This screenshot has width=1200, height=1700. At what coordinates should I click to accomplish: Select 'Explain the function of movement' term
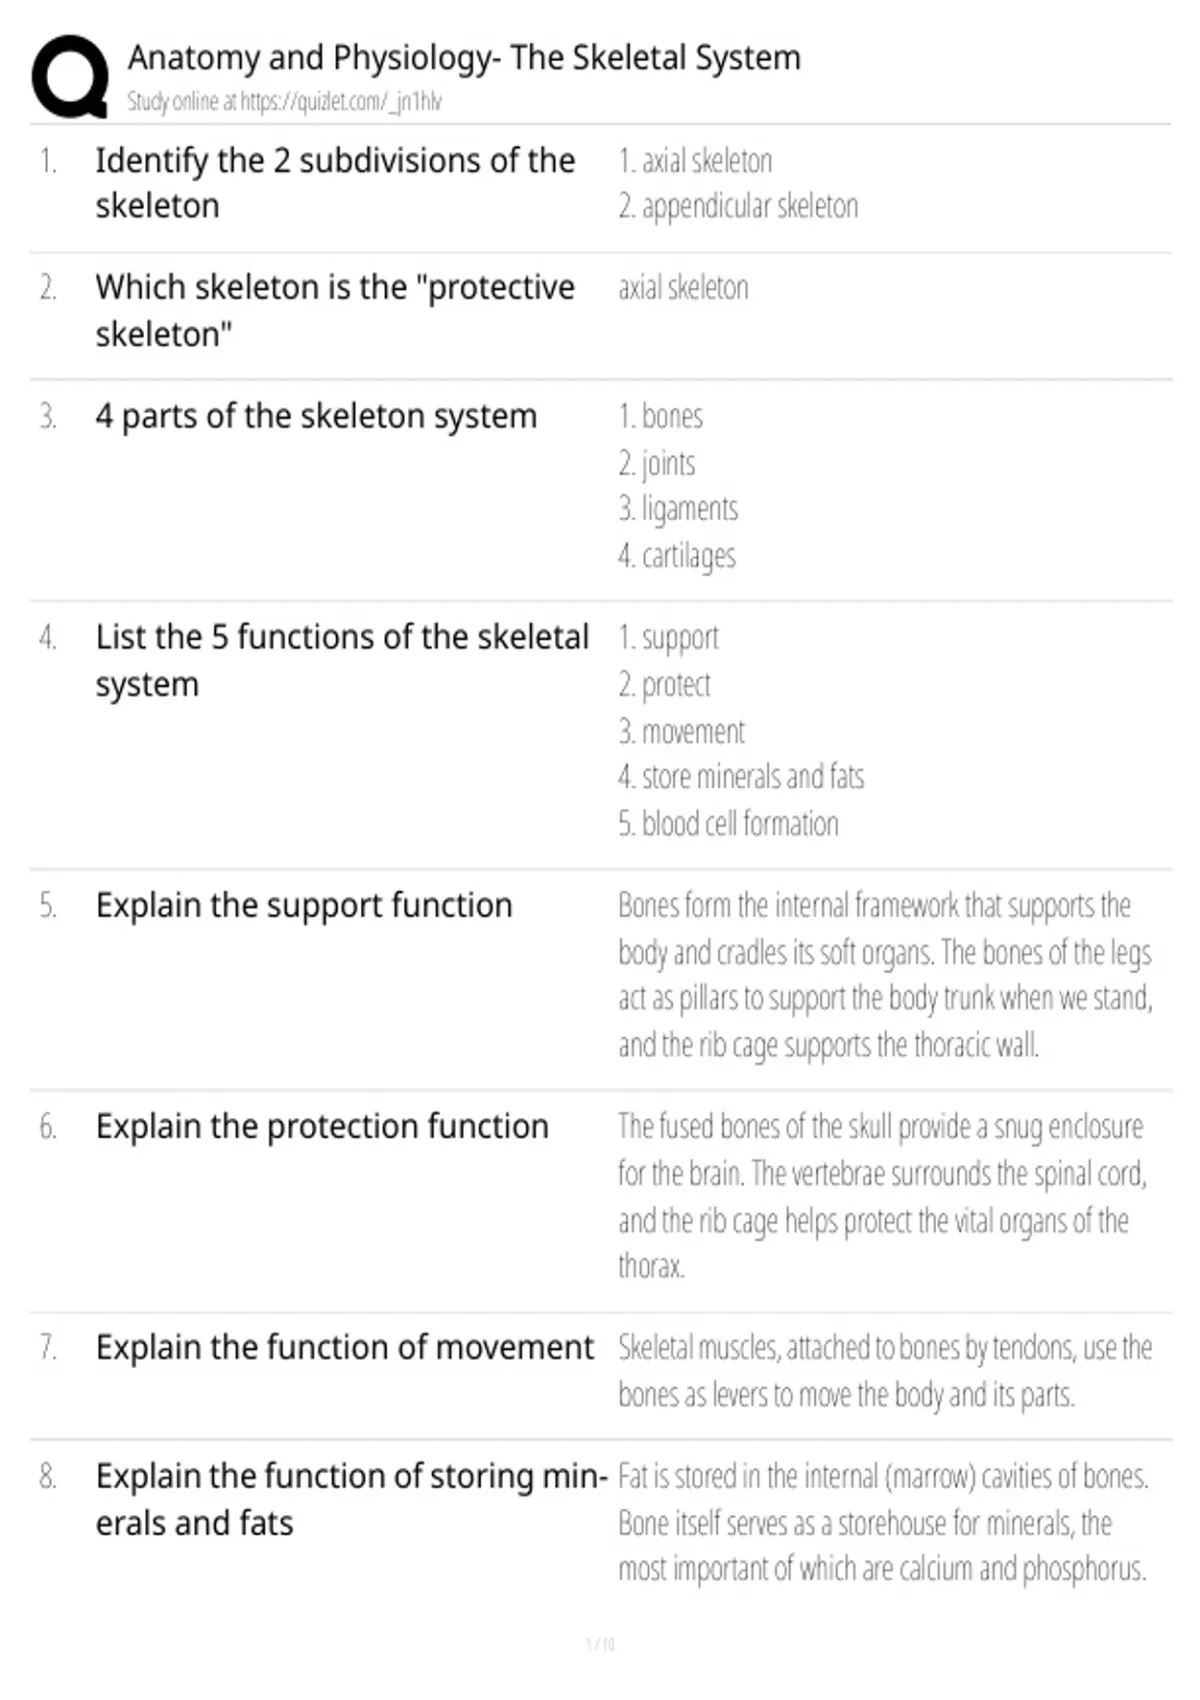click(x=345, y=1348)
